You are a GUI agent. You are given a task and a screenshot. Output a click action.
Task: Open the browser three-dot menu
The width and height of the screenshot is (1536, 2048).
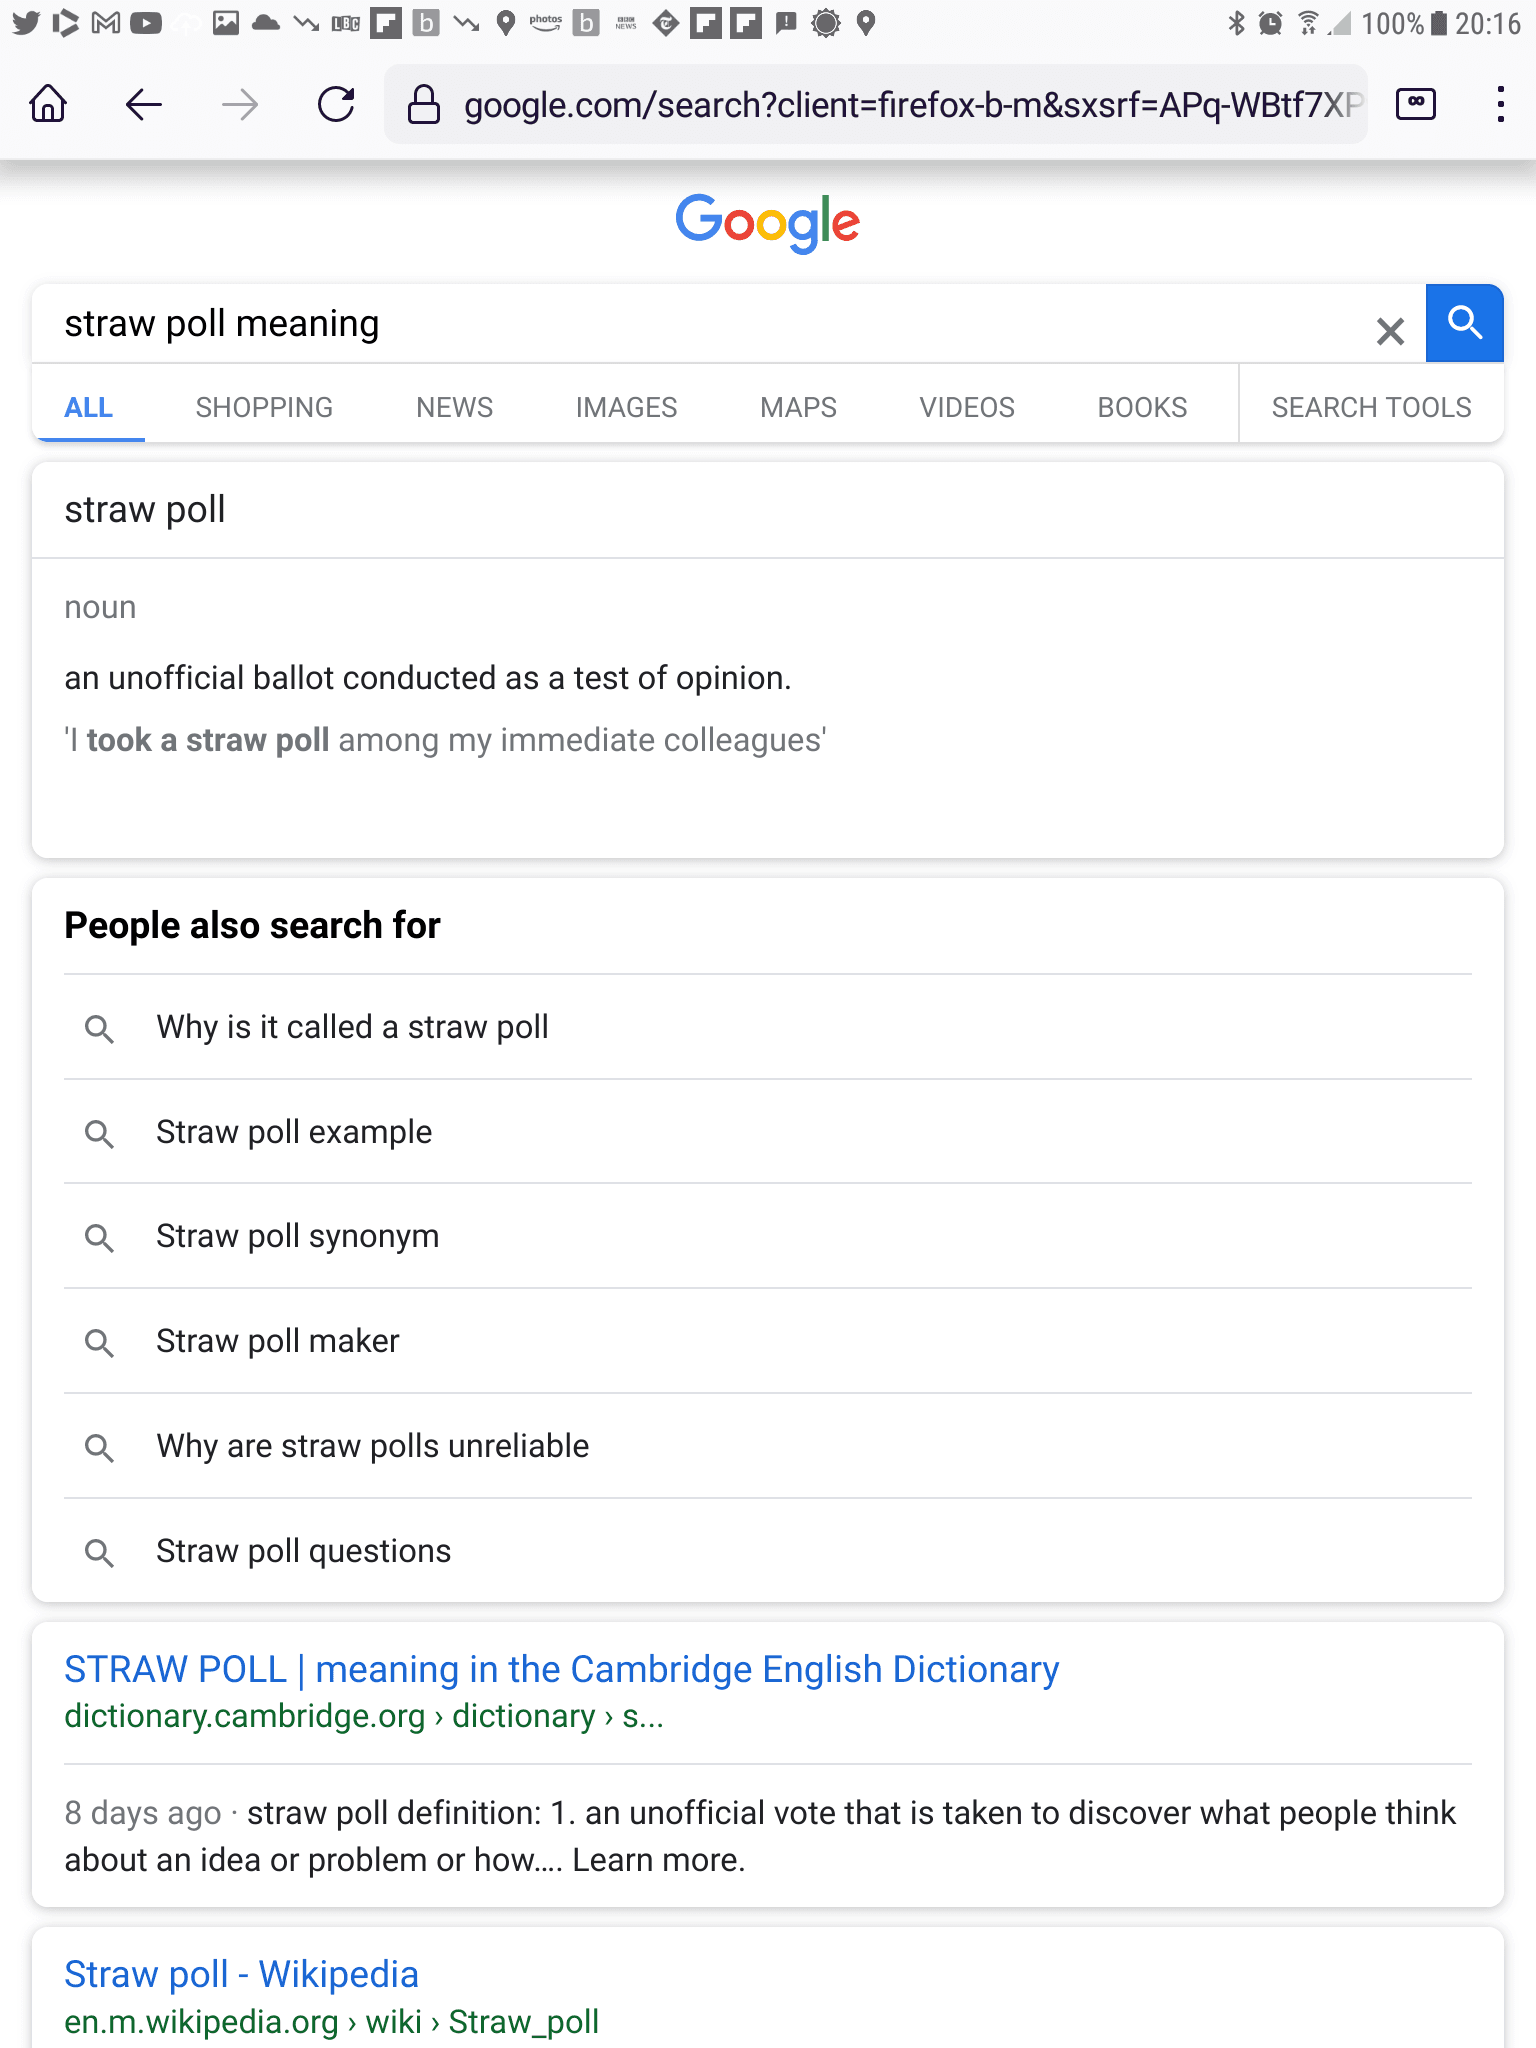coord(1500,104)
